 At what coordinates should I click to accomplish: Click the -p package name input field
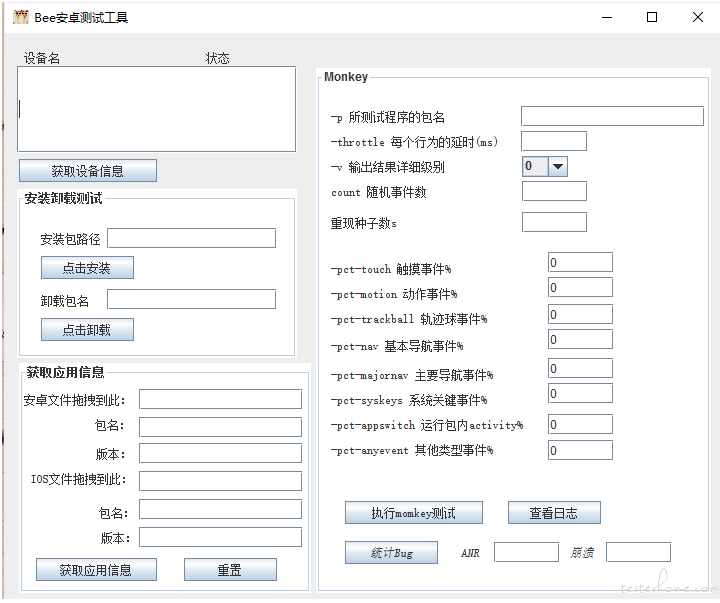[612, 116]
